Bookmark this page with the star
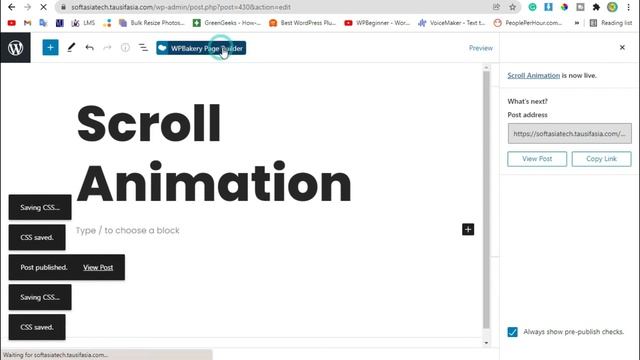This screenshot has height=360, width=640. pos(512,7)
